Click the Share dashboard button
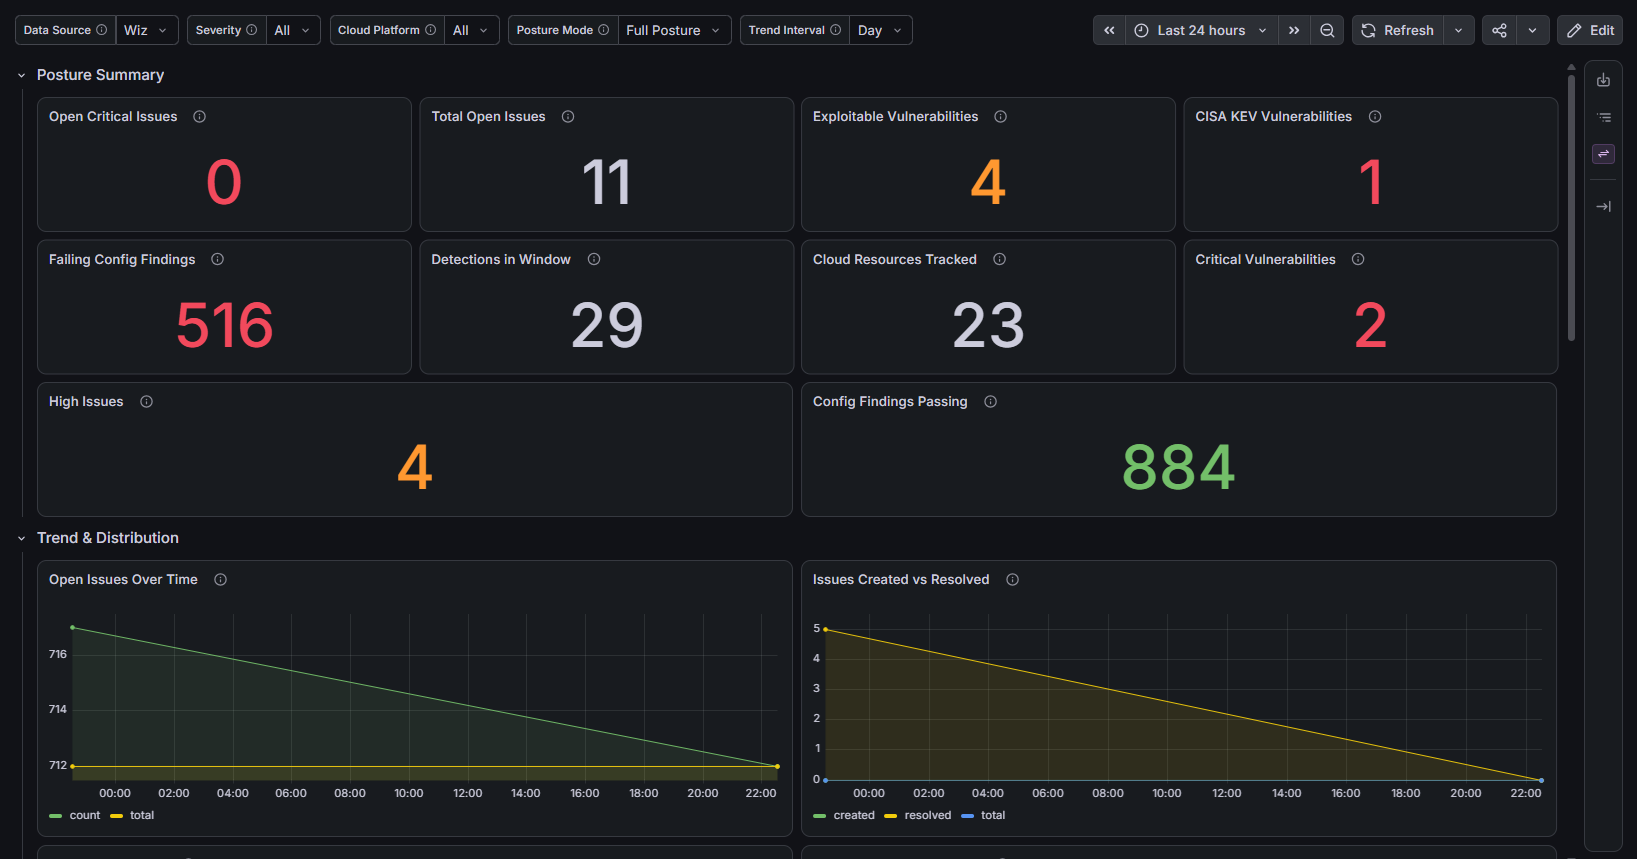The image size is (1637, 859). pos(1500,30)
